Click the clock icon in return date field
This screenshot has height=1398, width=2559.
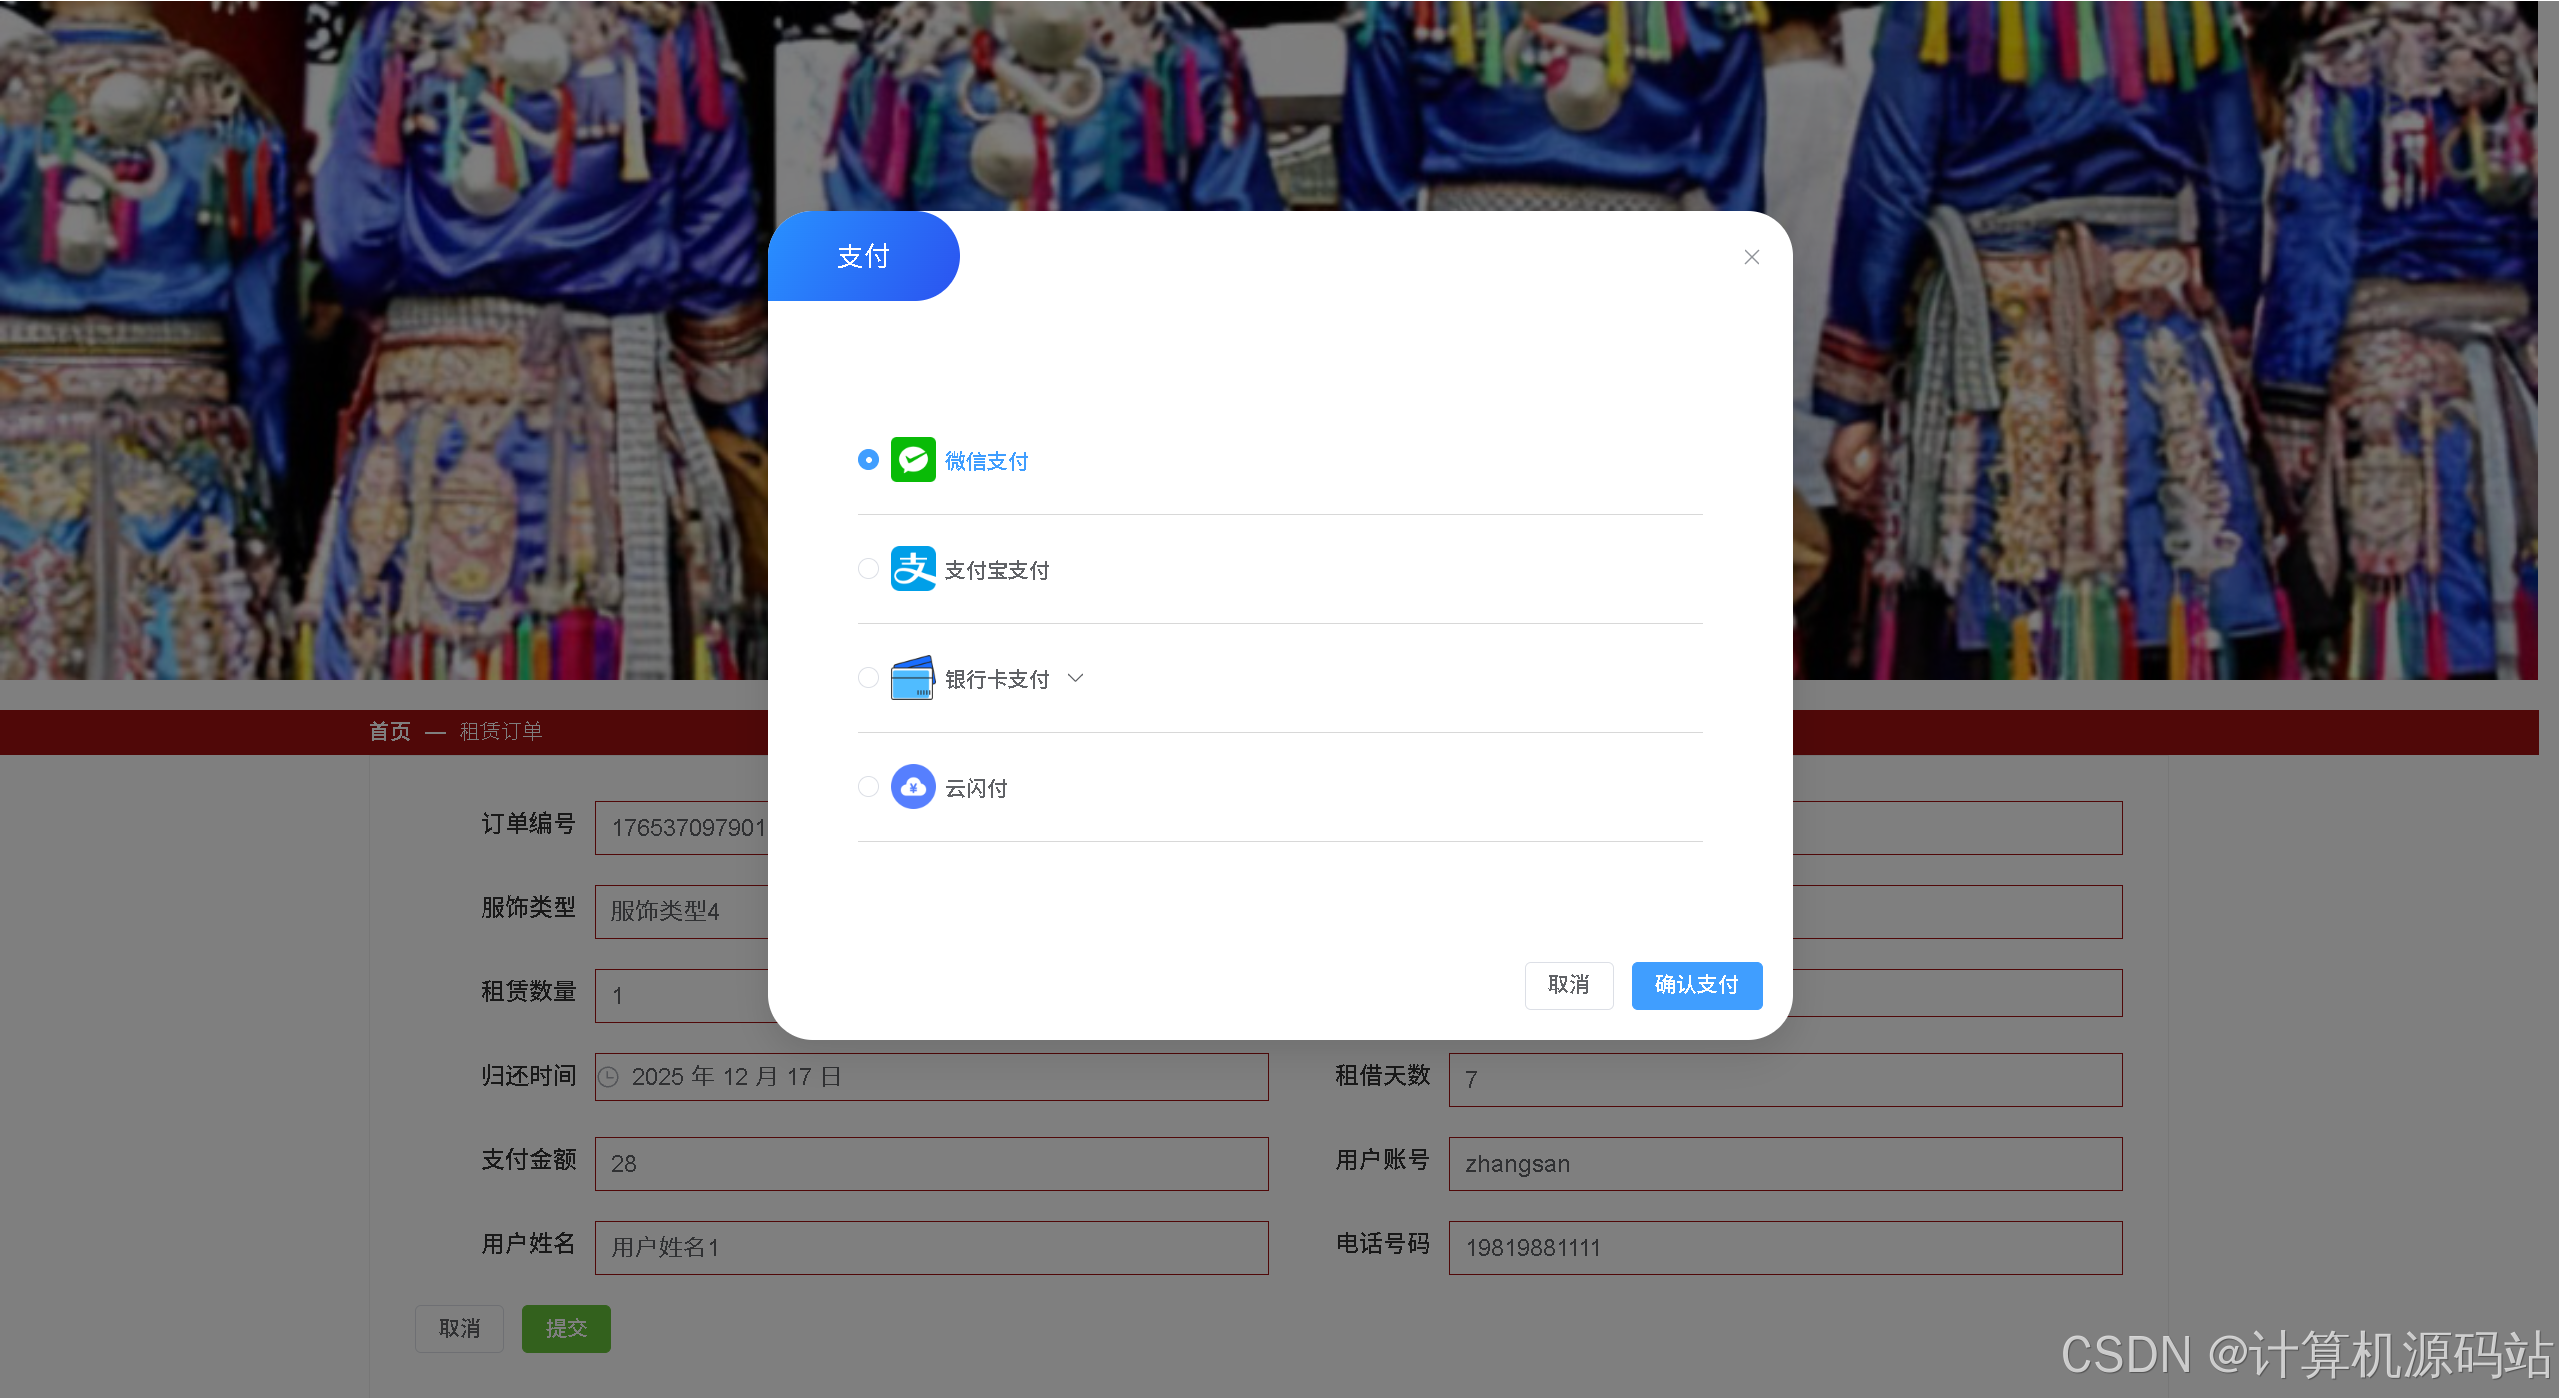(x=608, y=1077)
